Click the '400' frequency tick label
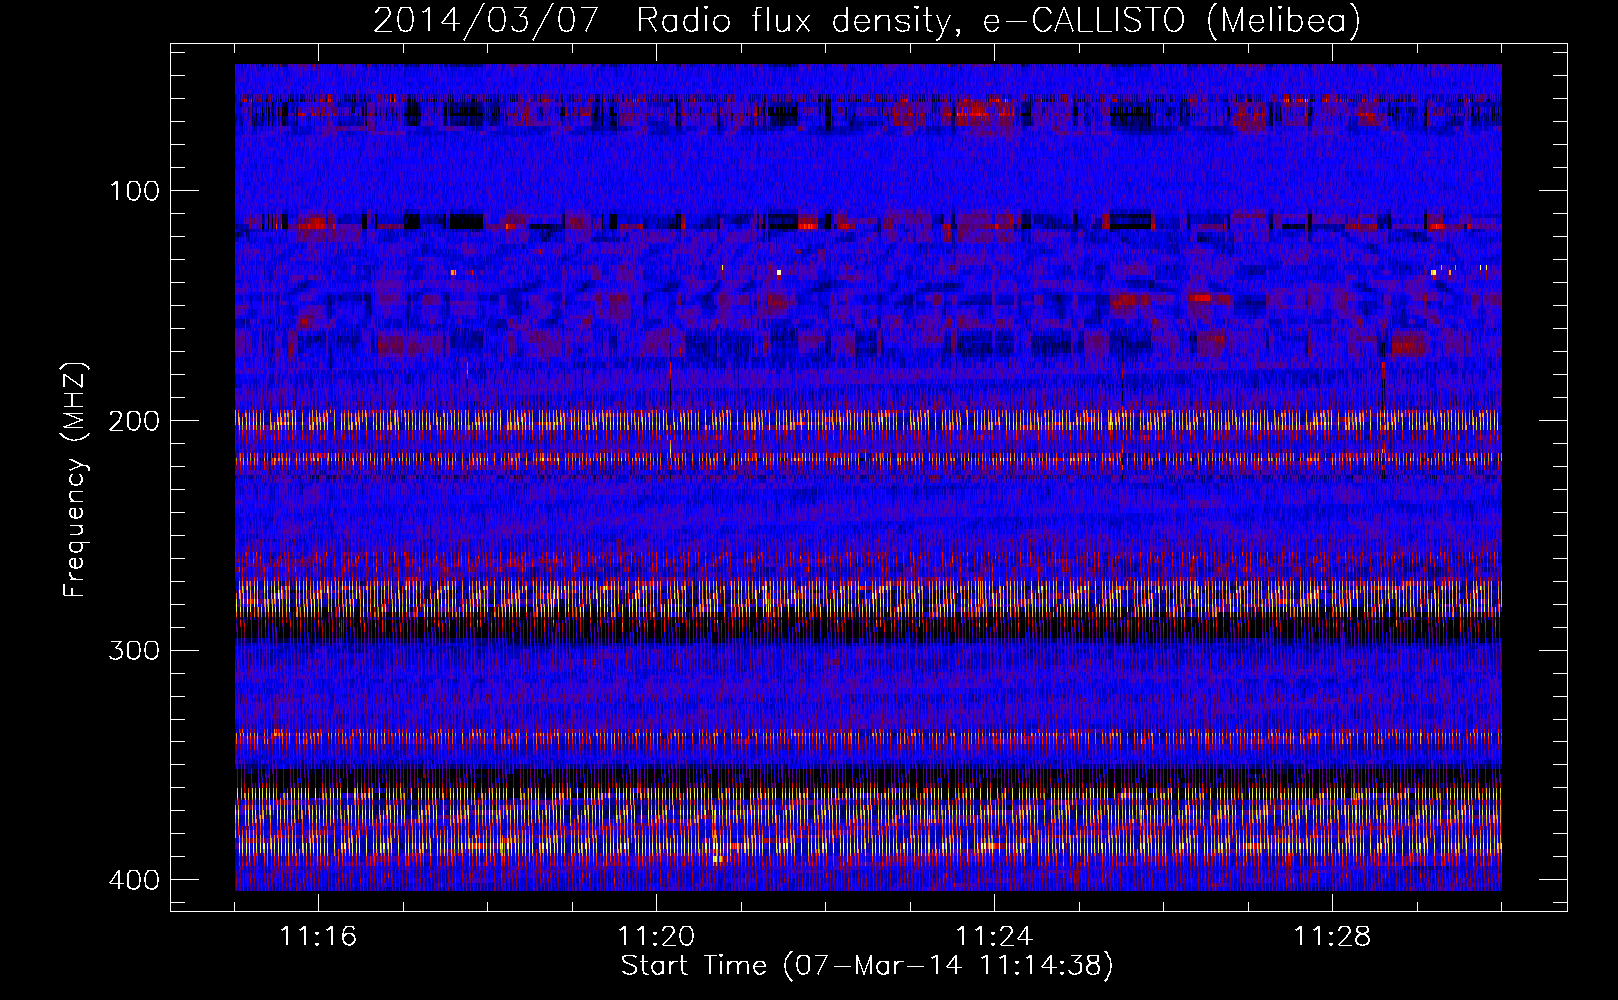The width and height of the screenshot is (1618, 1000). point(134,880)
